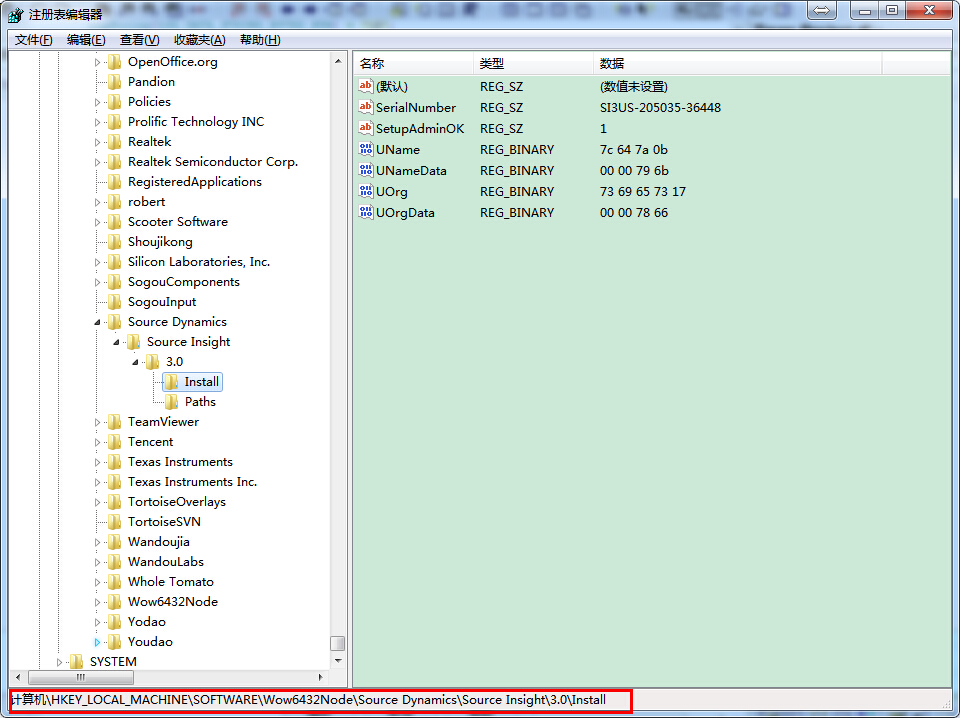
Task: Click the Registry Editor title bar icon
Action: [15, 13]
